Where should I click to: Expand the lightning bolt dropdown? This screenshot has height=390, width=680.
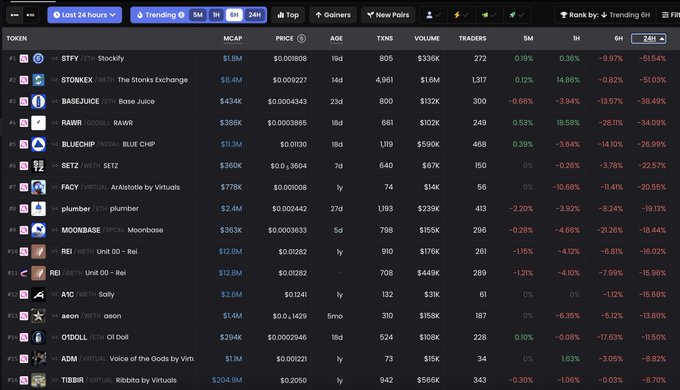[461, 15]
